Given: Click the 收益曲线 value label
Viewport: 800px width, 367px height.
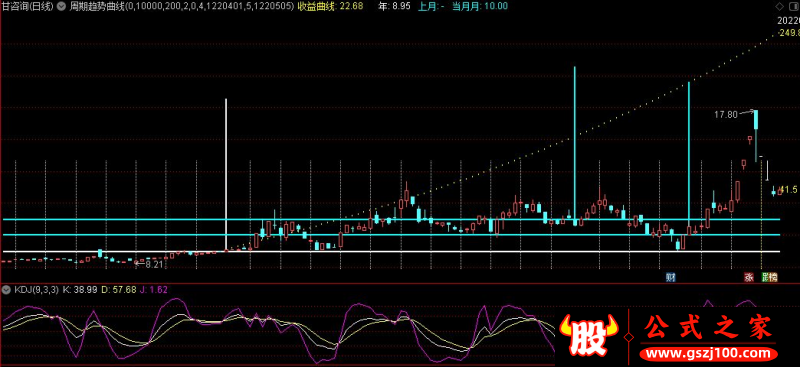Looking at the screenshot, I should pyautogui.click(x=330, y=7).
